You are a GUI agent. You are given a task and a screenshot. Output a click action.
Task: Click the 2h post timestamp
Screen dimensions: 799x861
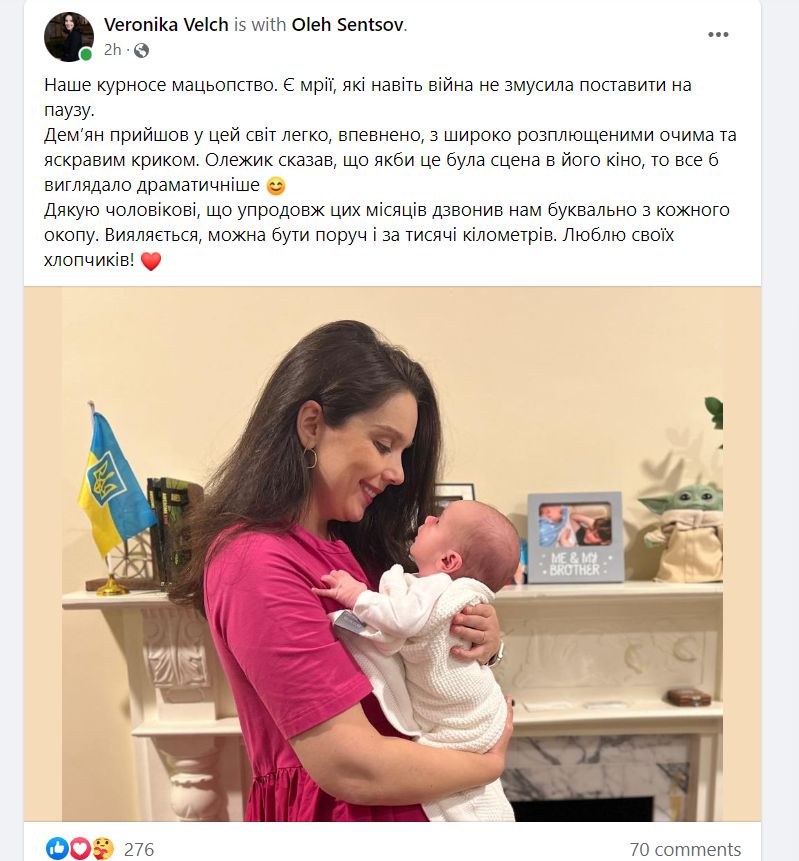pyautogui.click(x=113, y=50)
